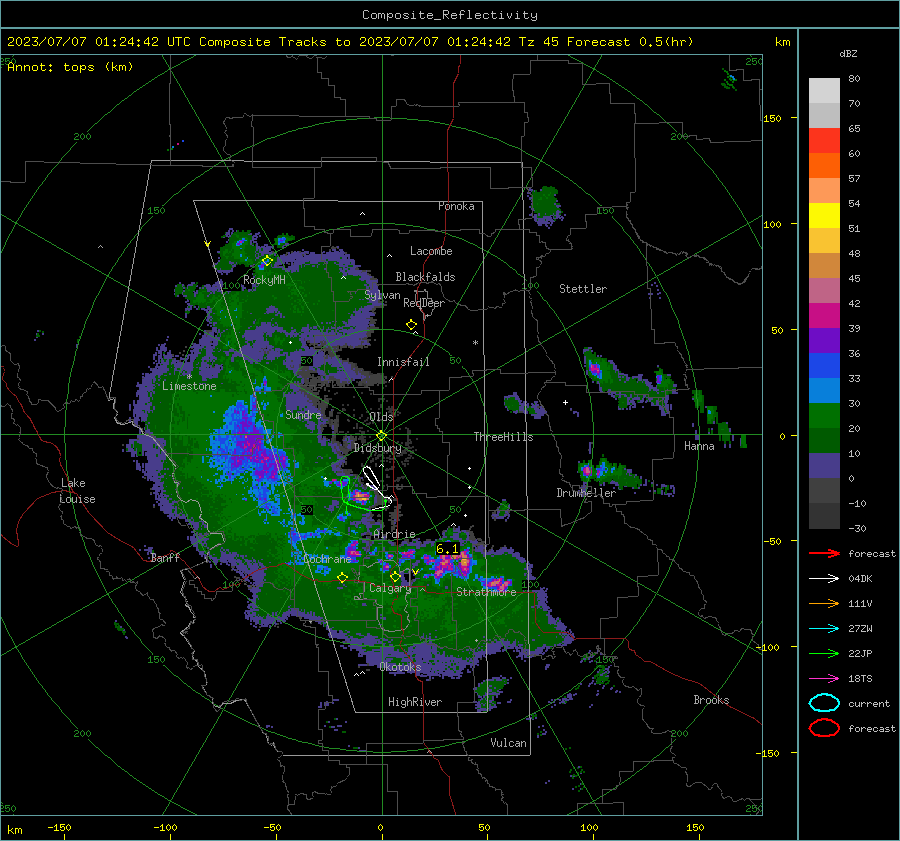
Task: Select the orange 111V arrow legend entry
Action: (x=824, y=603)
